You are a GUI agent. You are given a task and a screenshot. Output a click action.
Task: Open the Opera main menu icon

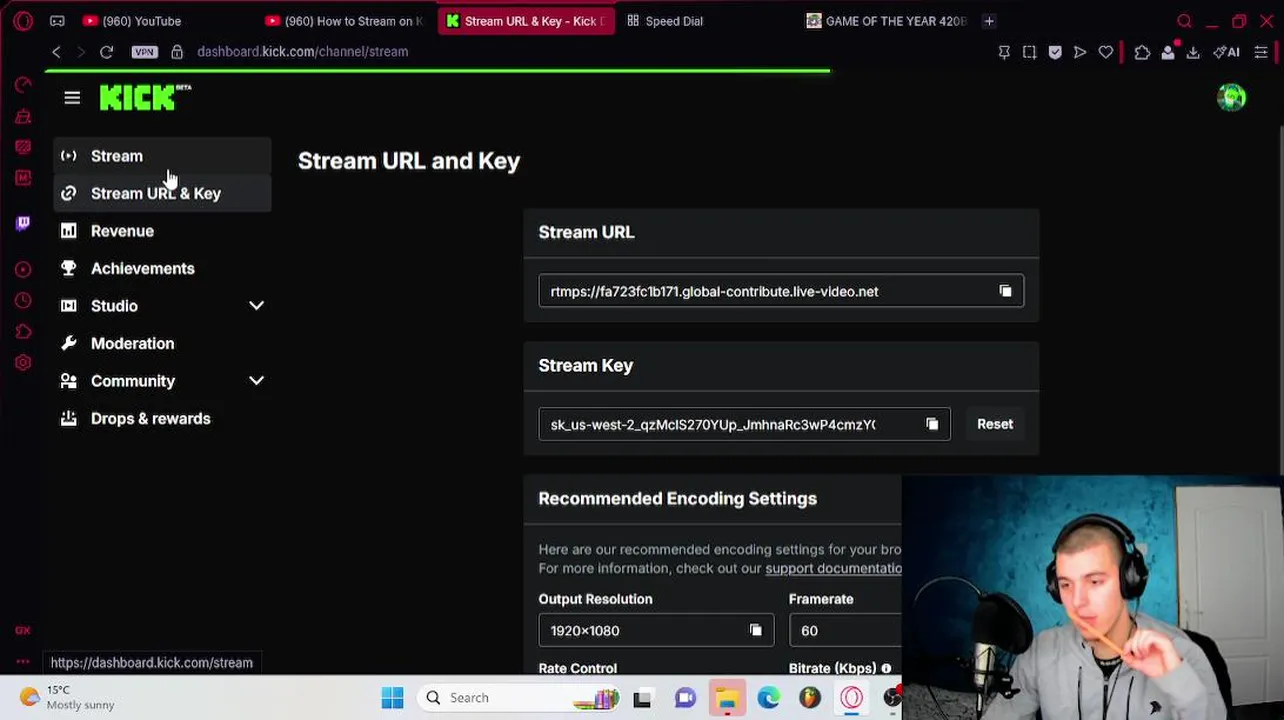pyautogui.click(x=22, y=21)
